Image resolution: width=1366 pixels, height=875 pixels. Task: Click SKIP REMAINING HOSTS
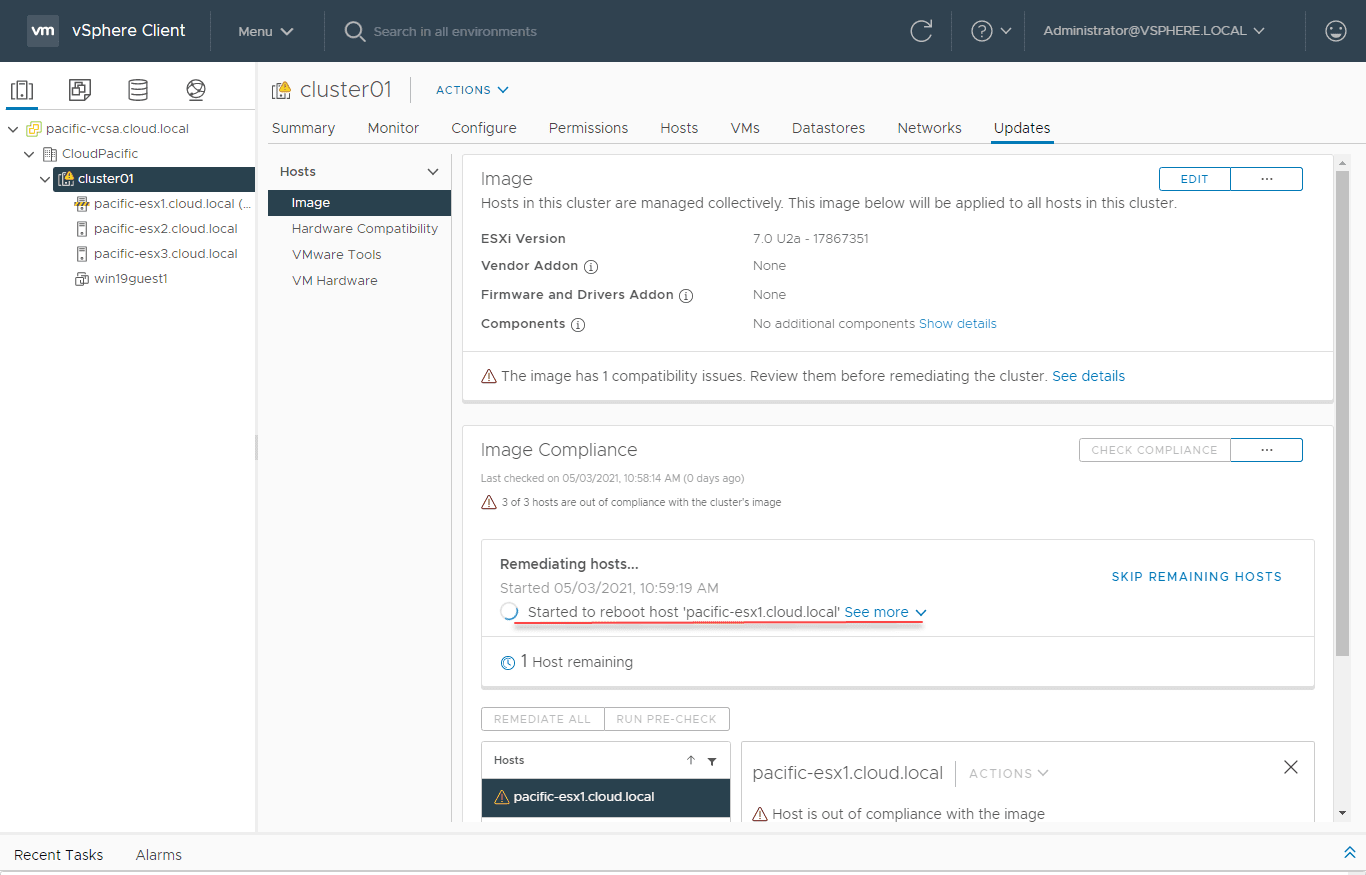[1196, 576]
